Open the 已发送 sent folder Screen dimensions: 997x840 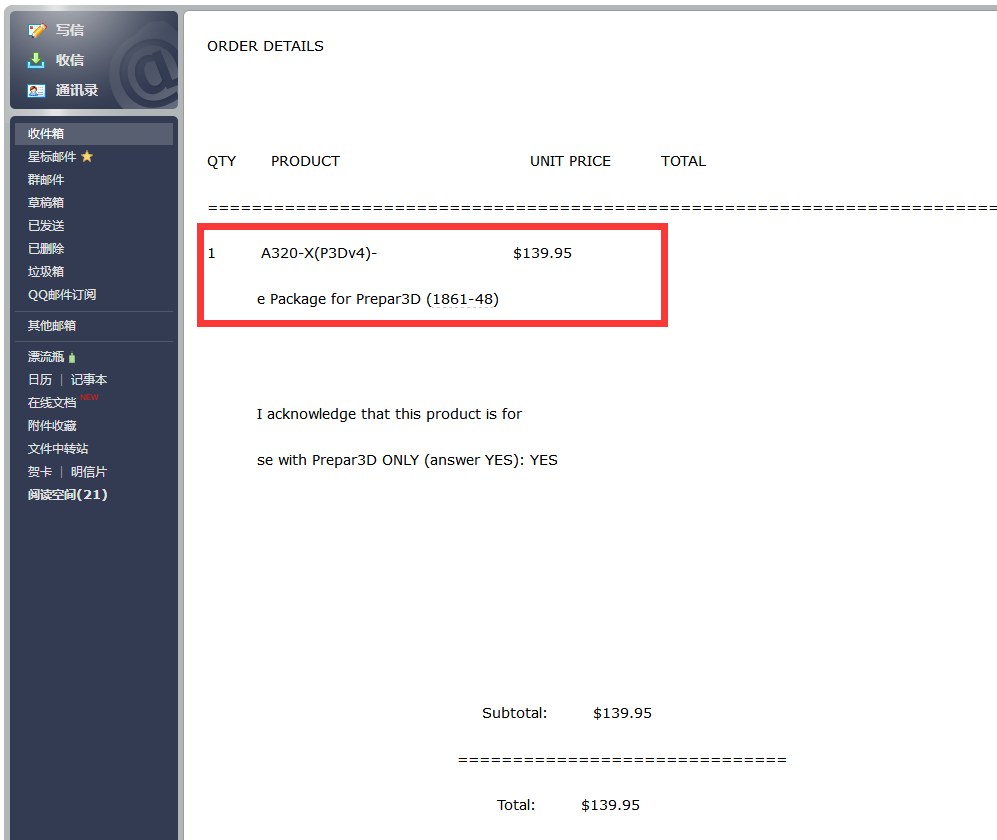pos(46,226)
